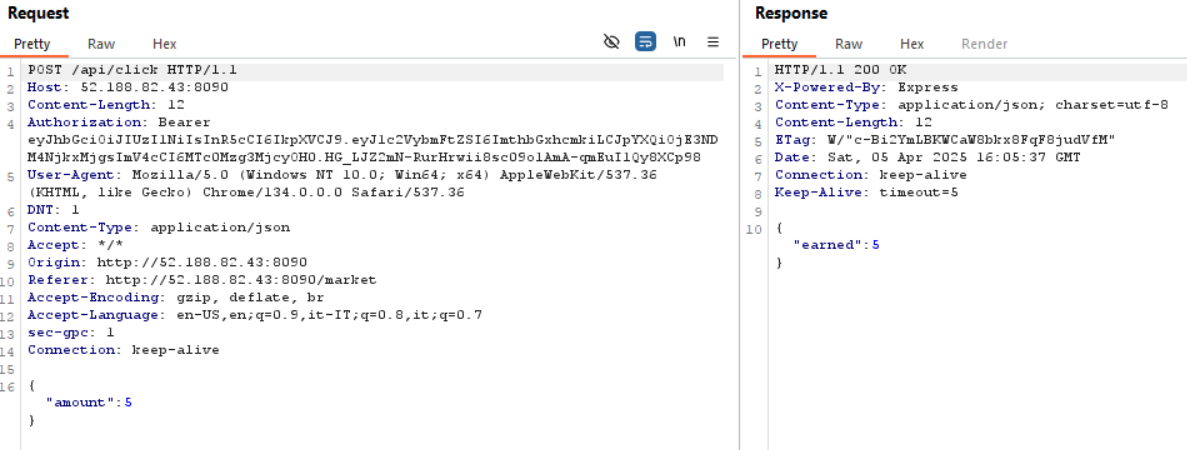Toggle the blue word wrap icon

pos(646,42)
